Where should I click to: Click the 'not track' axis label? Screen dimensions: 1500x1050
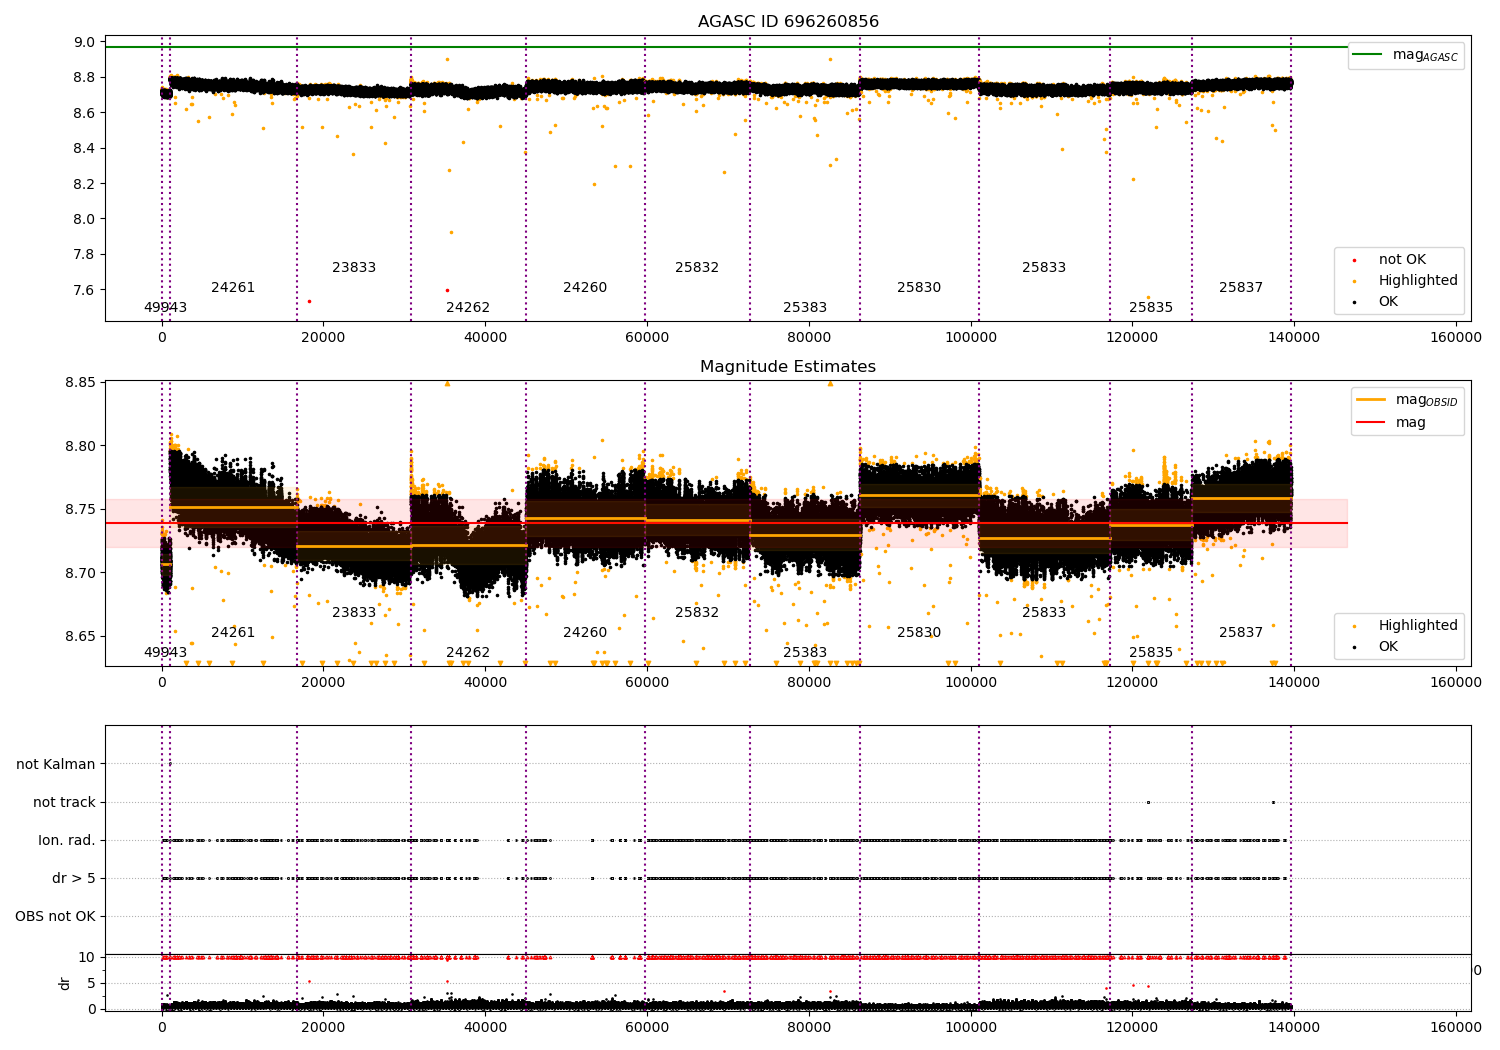coord(64,802)
